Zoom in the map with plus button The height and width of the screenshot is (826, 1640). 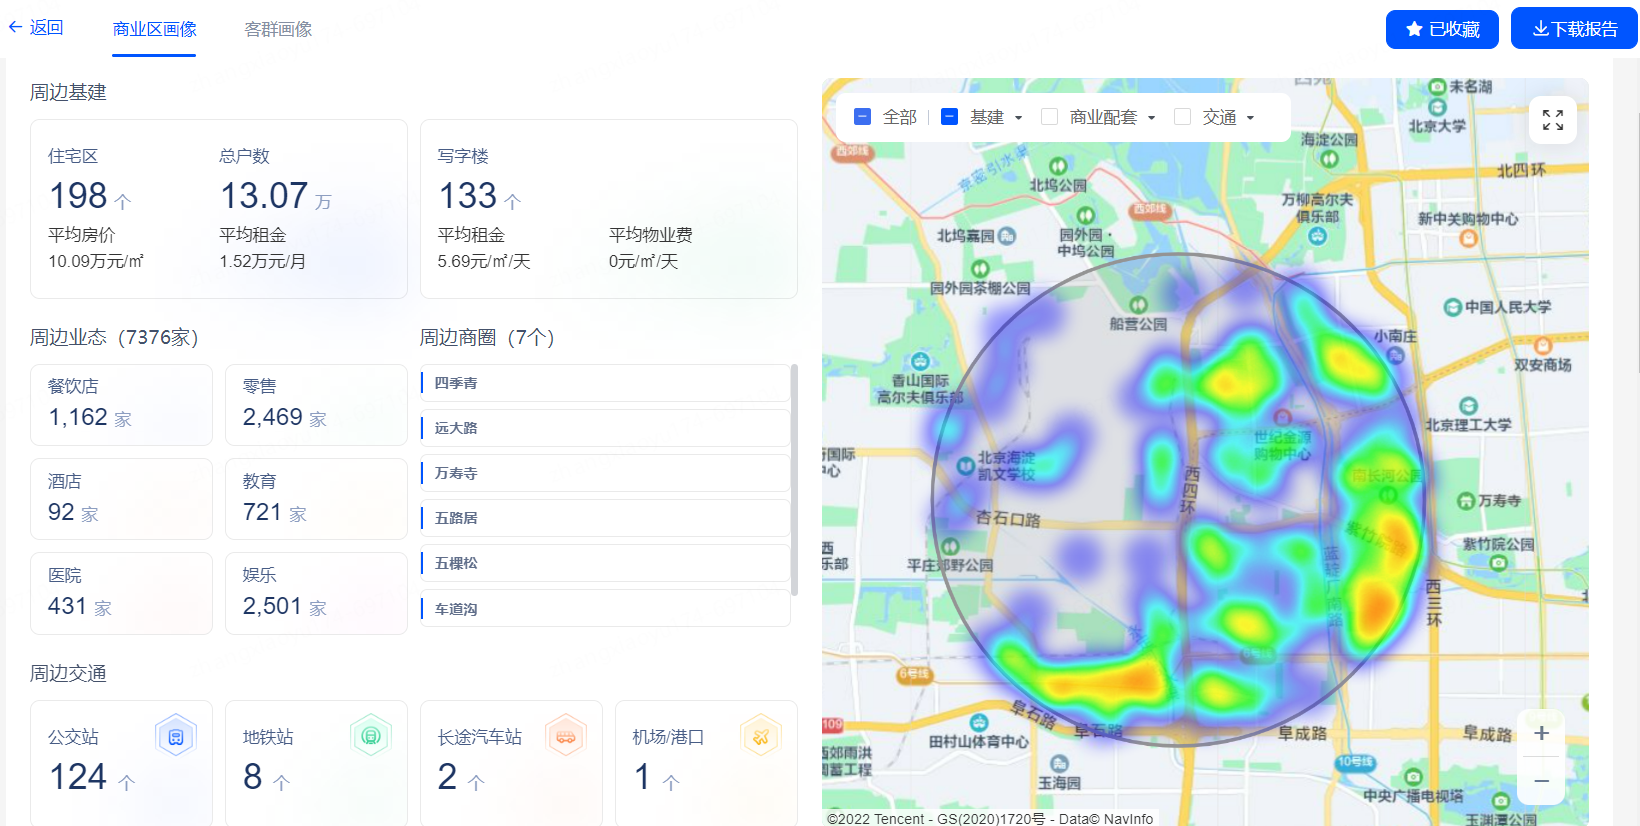1541,733
